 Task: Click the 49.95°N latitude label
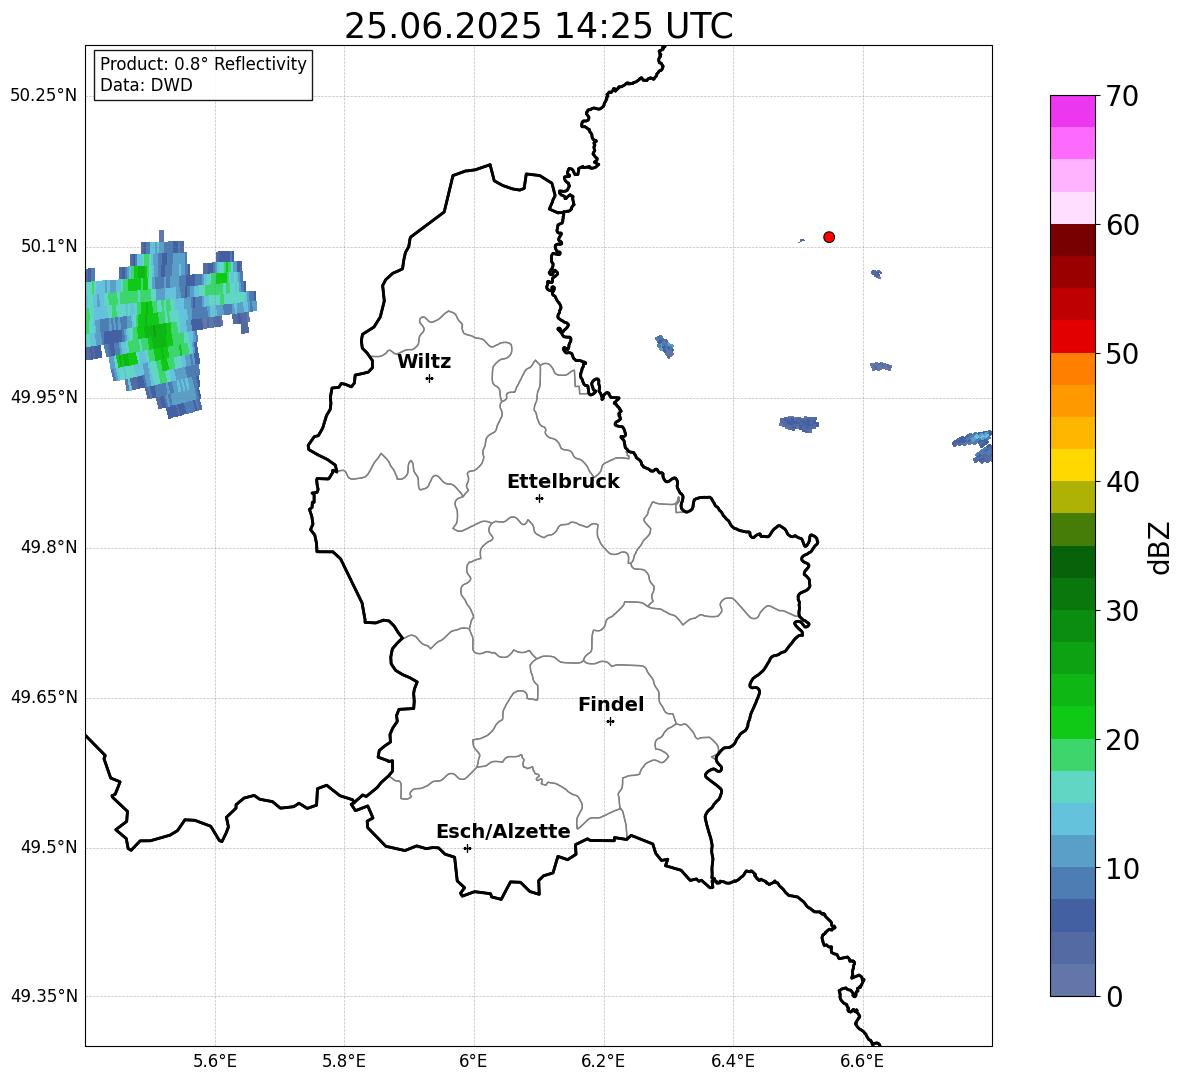[43, 397]
